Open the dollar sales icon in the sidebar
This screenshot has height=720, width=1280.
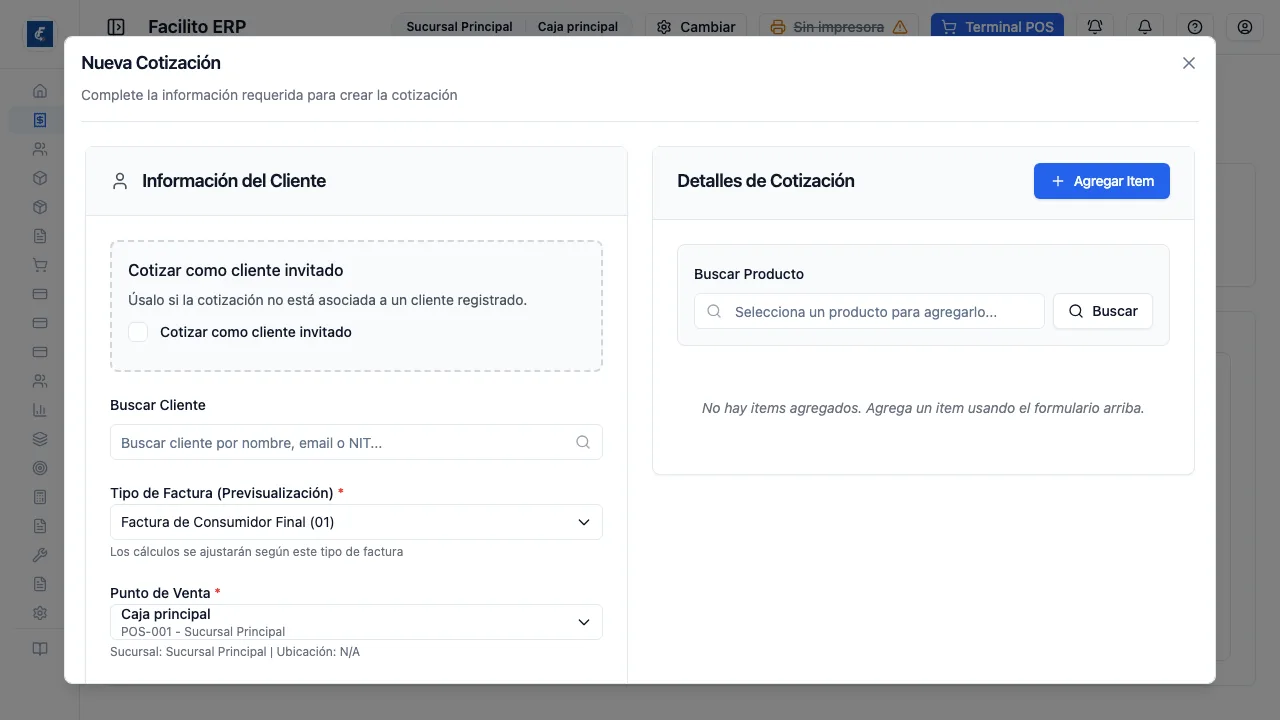click(x=40, y=120)
